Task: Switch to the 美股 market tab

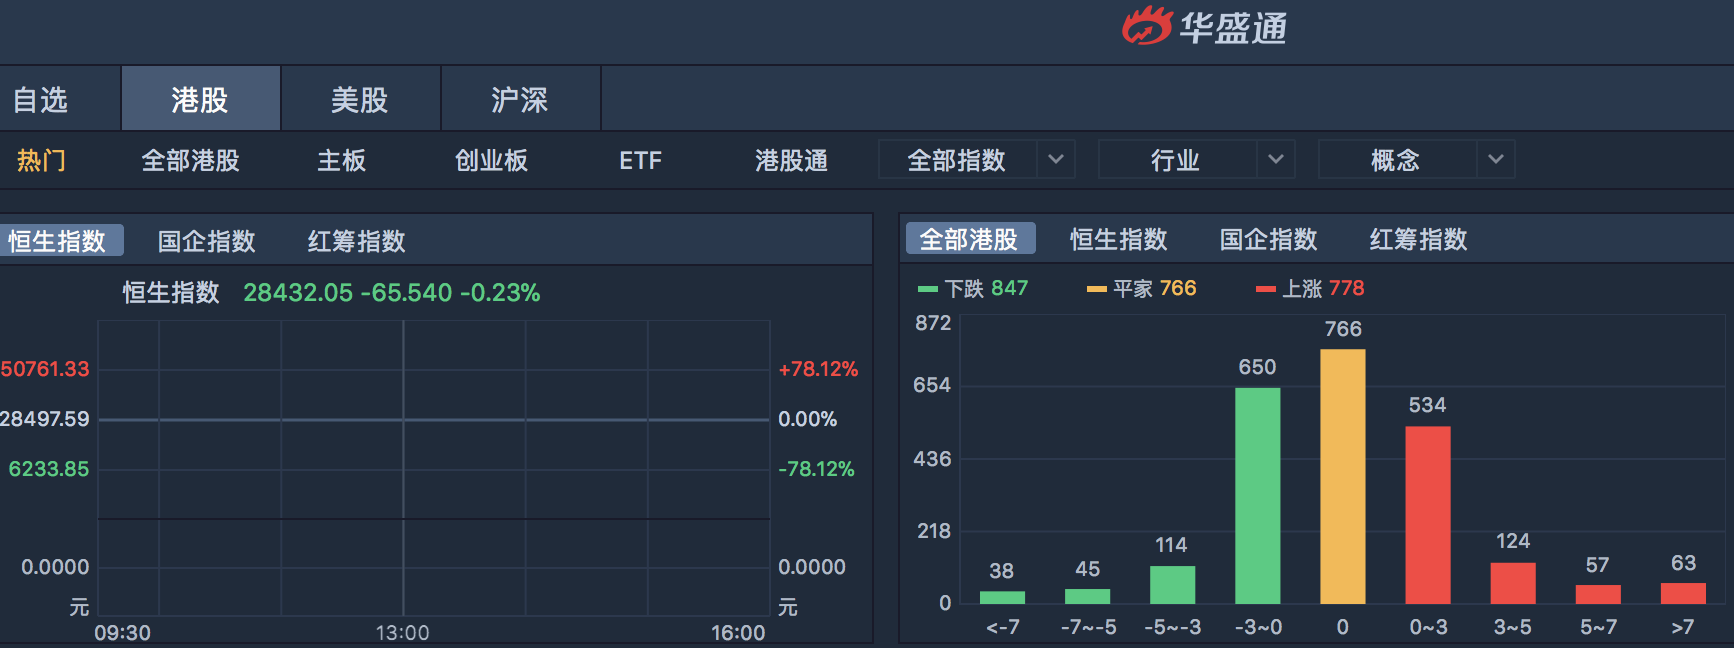Action: pyautogui.click(x=360, y=100)
